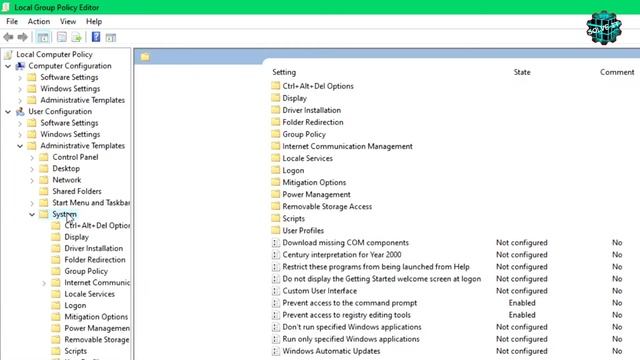This screenshot has width=640, height=360.
Task: Expand the Network tree node
Action: point(32,180)
